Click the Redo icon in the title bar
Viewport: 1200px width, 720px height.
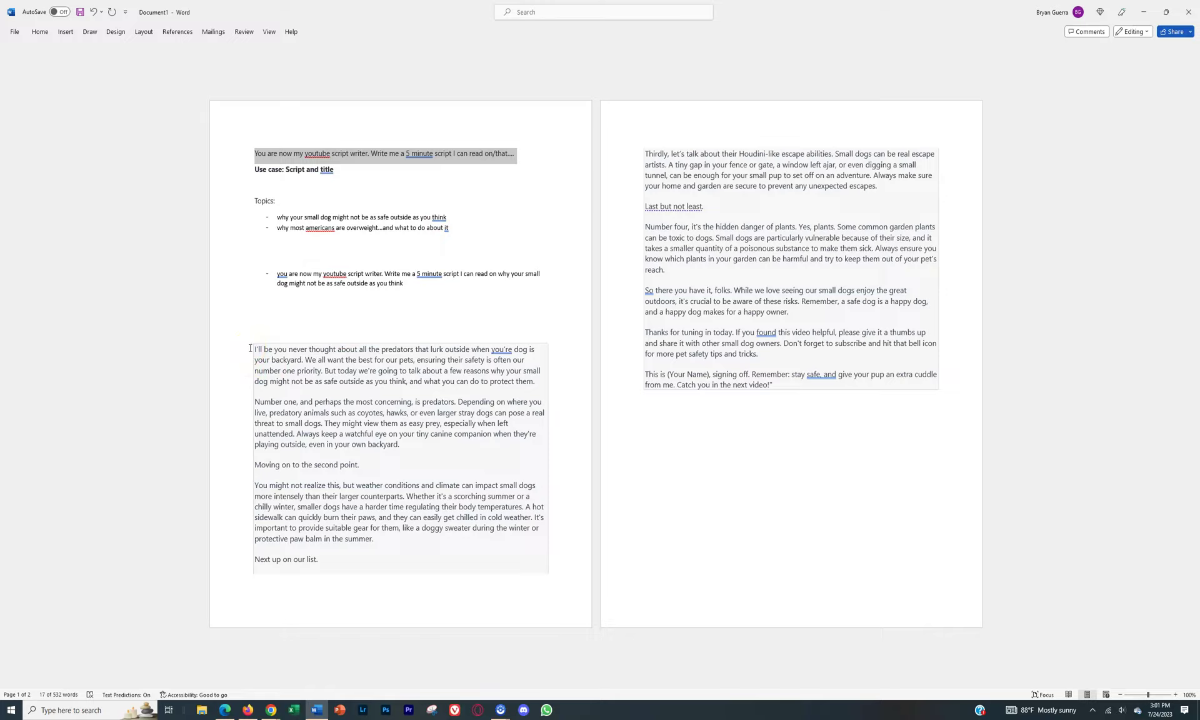click(112, 12)
